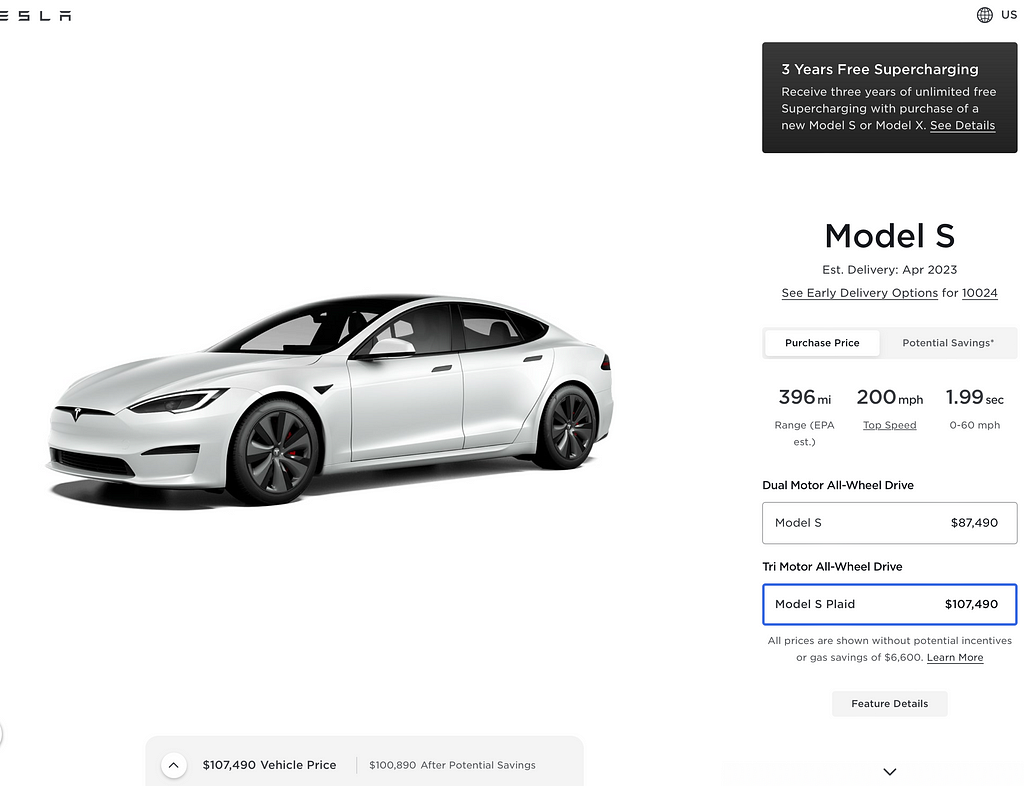Image resolution: width=1024 pixels, height=786 pixels.
Task: Switch to the Purchase Price tab
Action: pyautogui.click(x=822, y=343)
